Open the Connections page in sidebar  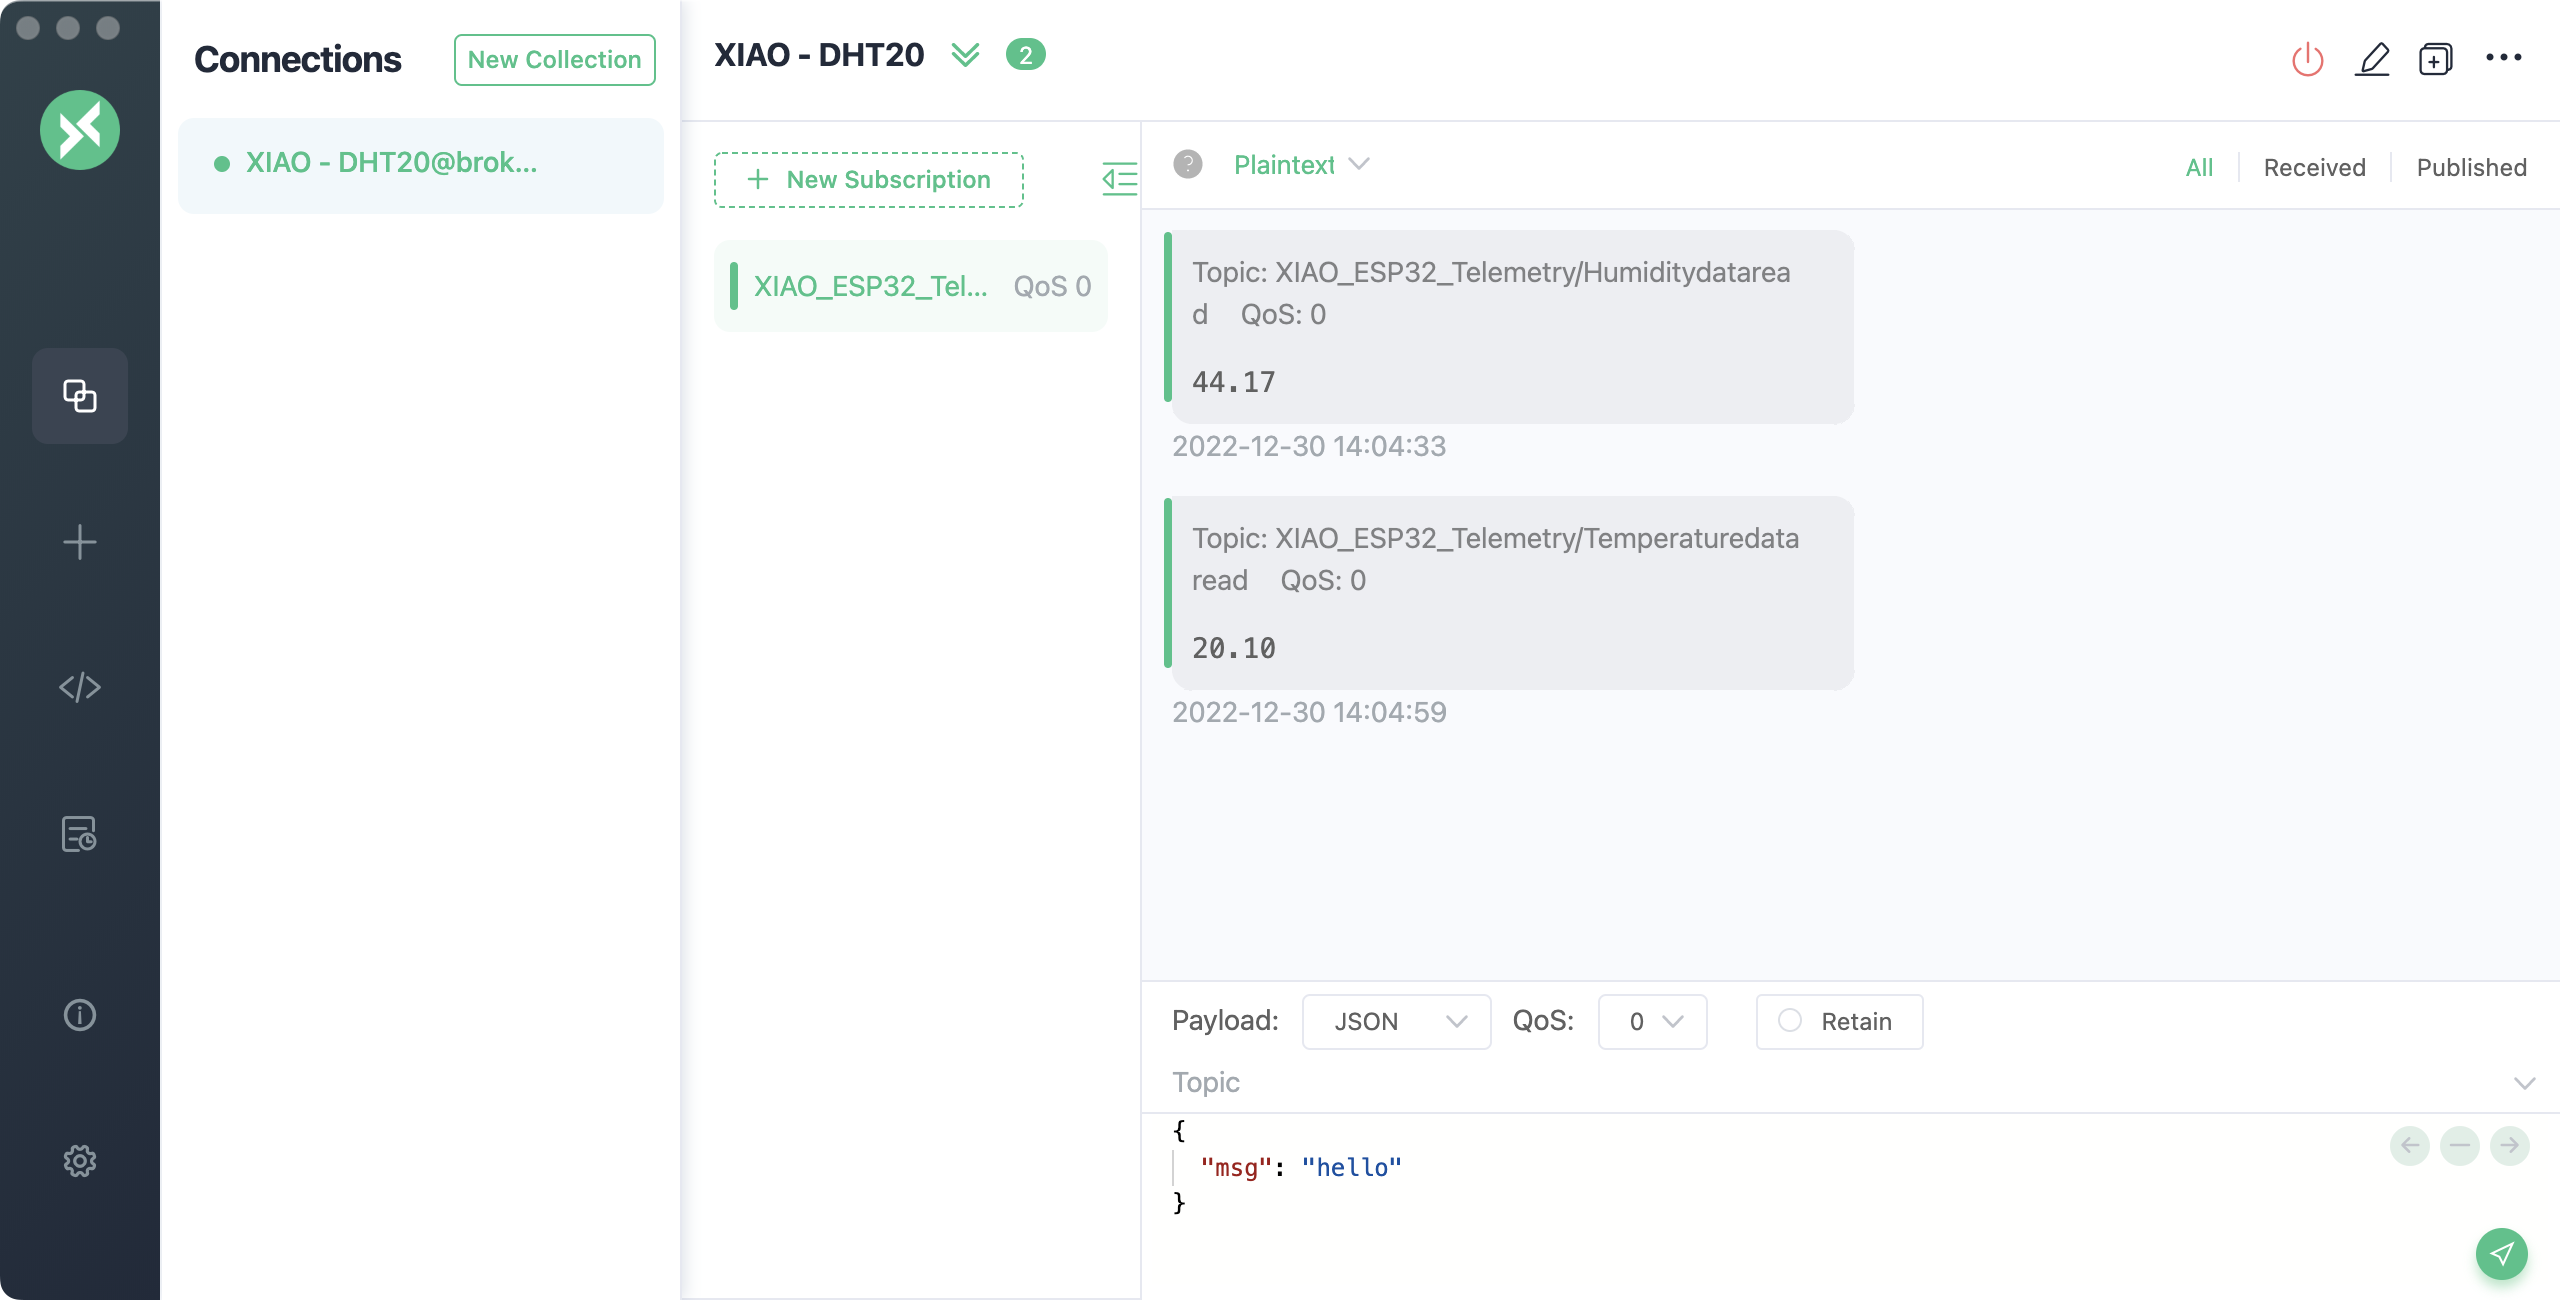(x=80, y=396)
